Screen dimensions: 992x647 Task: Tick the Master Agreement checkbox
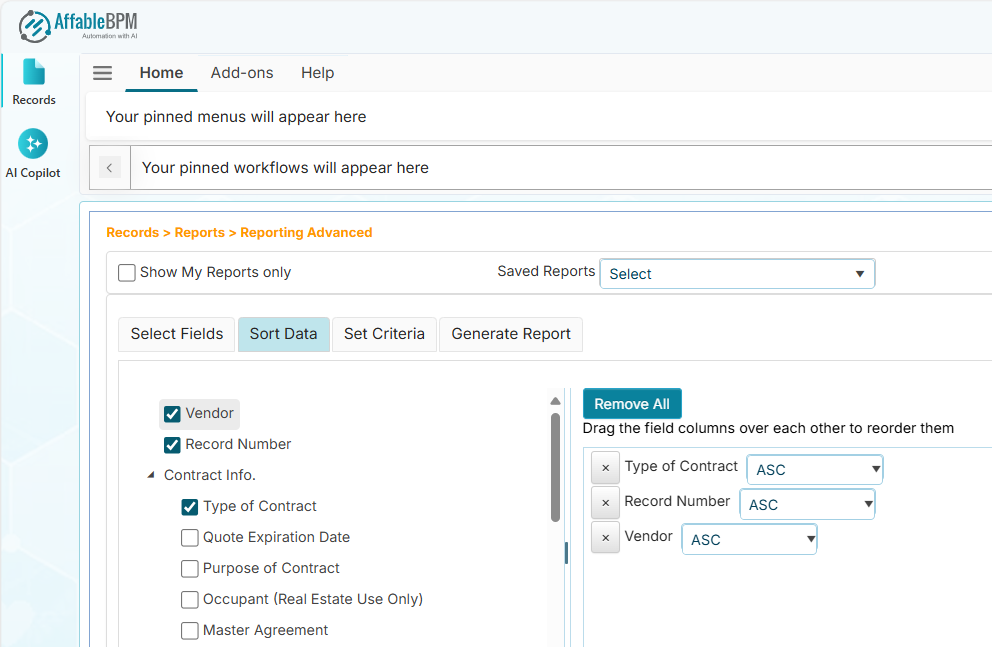tap(190, 631)
